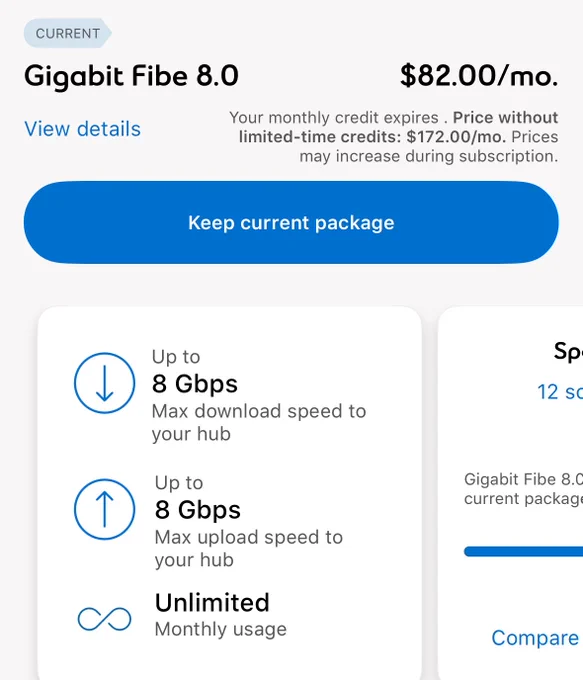Click 'Max download speed to your hub' text
The image size is (583, 680).
(x=259, y=422)
